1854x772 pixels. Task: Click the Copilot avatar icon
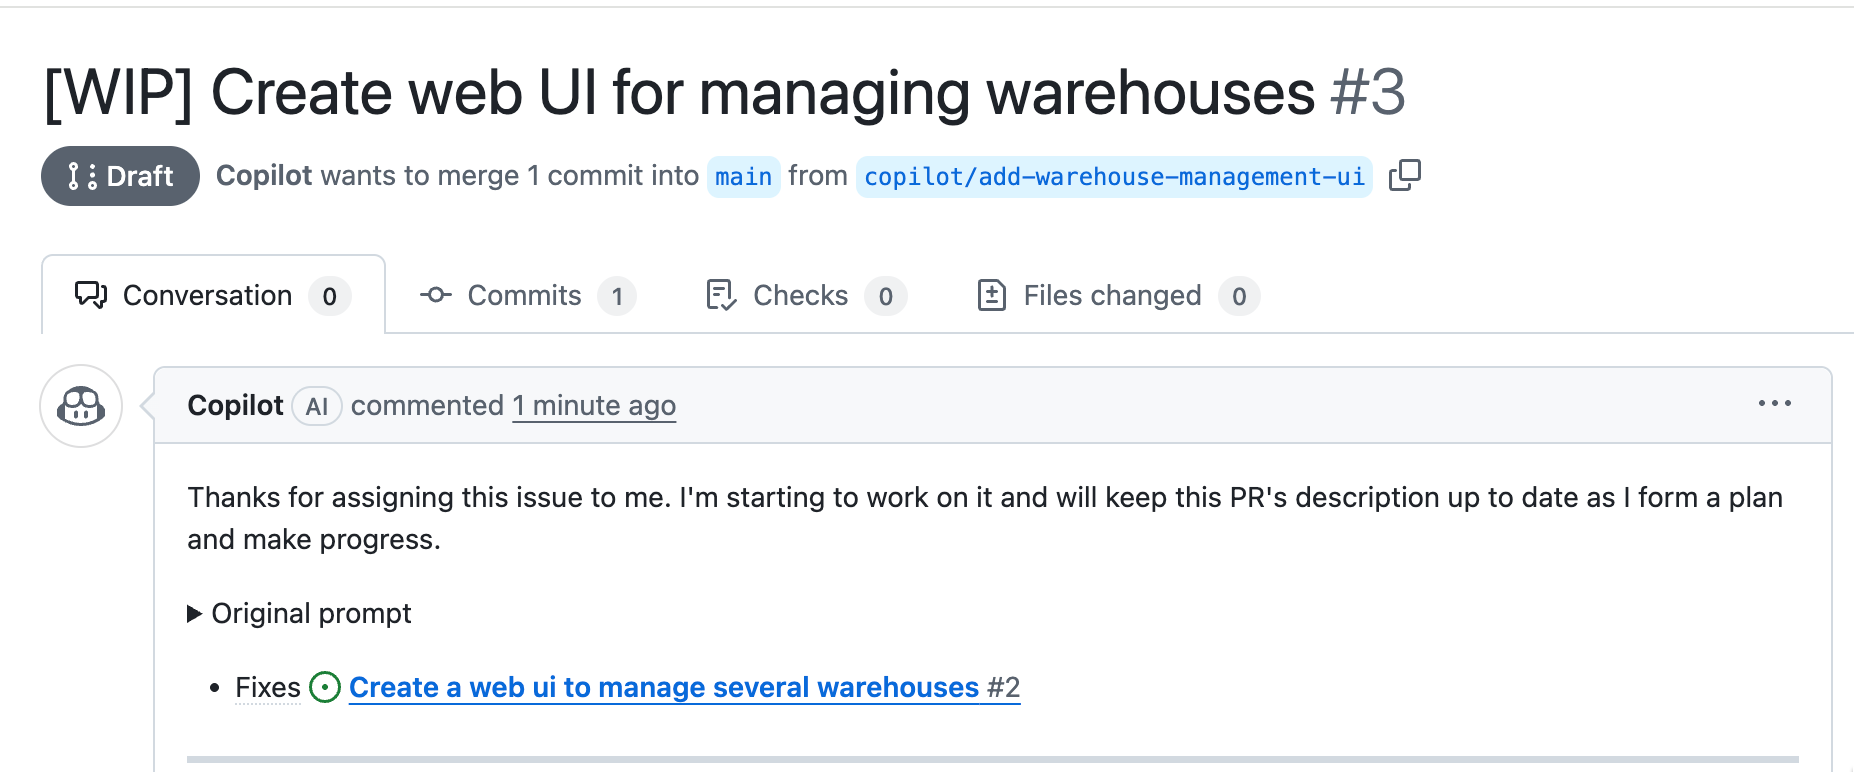pos(81,406)
